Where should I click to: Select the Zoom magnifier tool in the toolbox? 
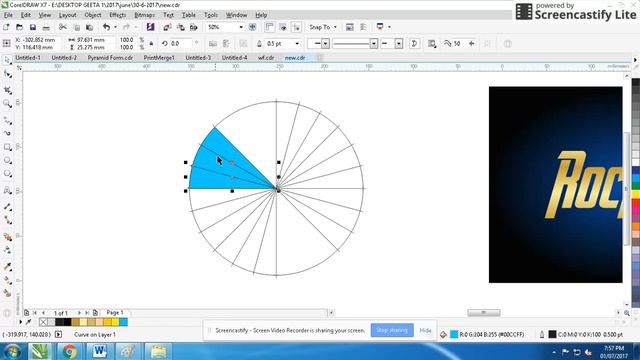[7, 104]
